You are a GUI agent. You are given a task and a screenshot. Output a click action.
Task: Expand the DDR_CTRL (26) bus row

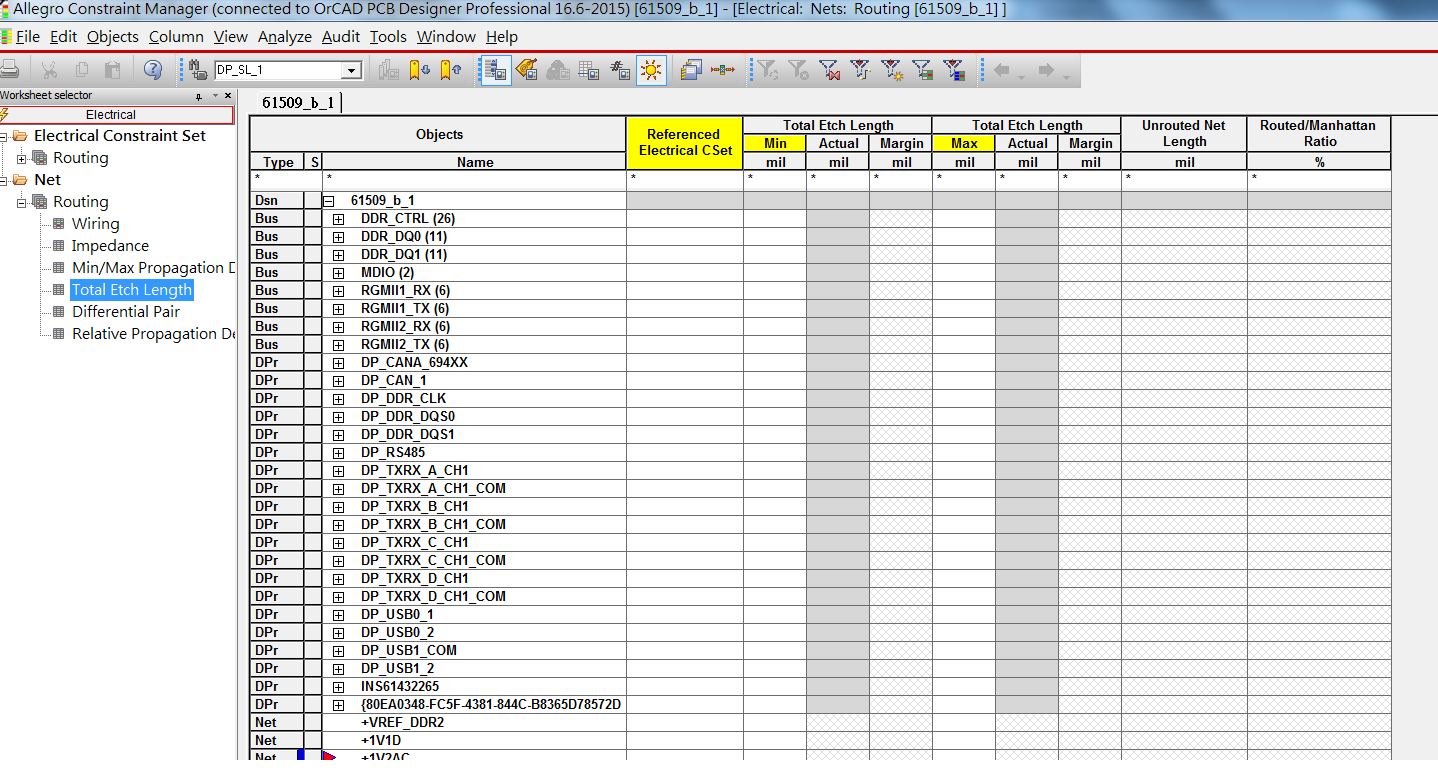coord(338,219)
